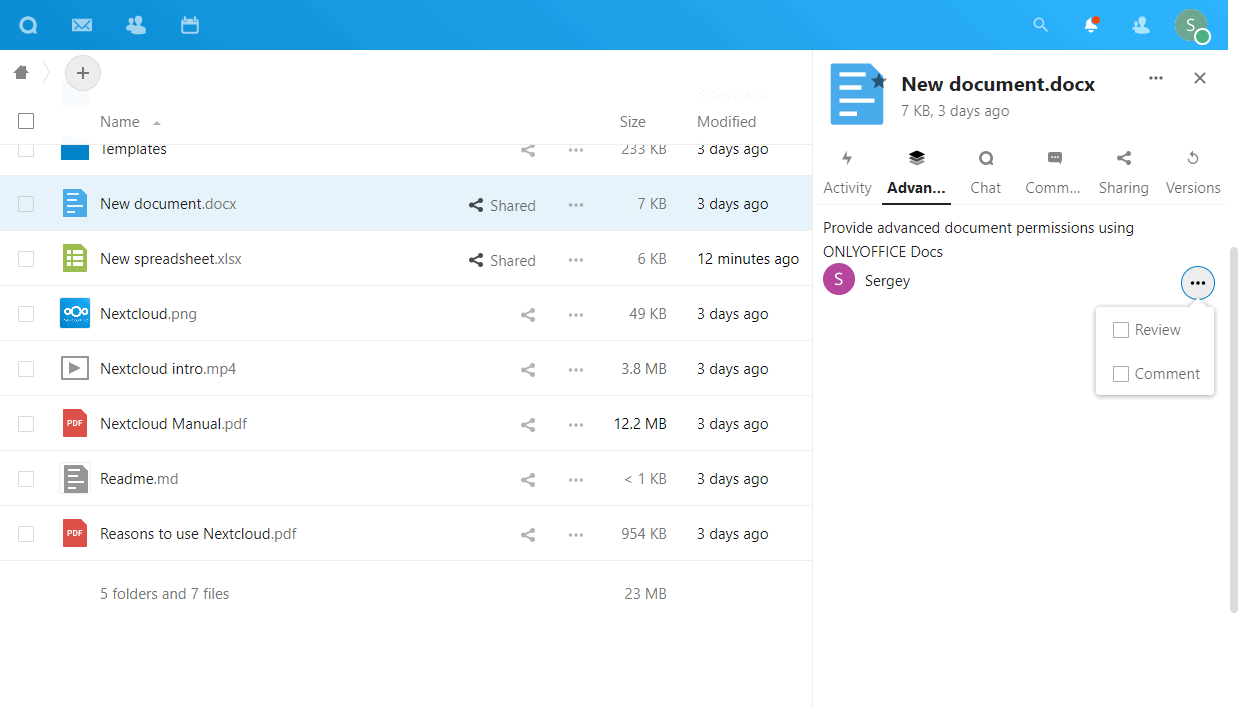The width and height of the screenshot is (1240, 708).
Task: Click the sidebar vertical scrollbar
Action: pos(1233,430)
